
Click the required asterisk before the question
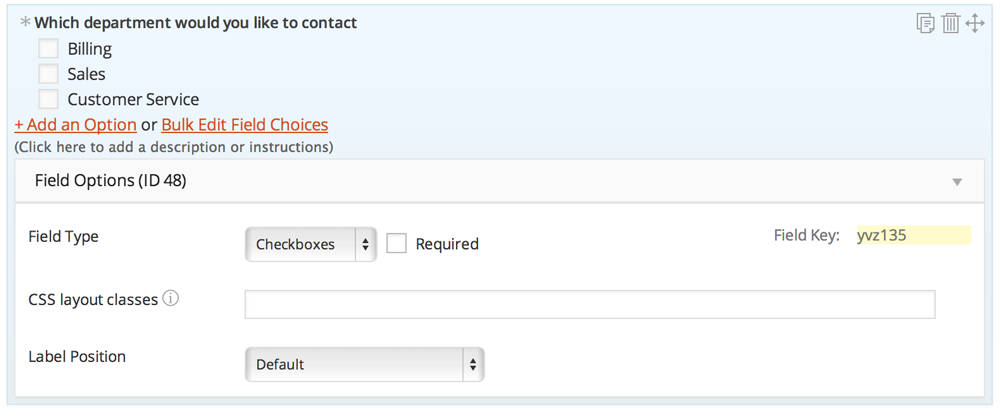[x=25, y=23]
